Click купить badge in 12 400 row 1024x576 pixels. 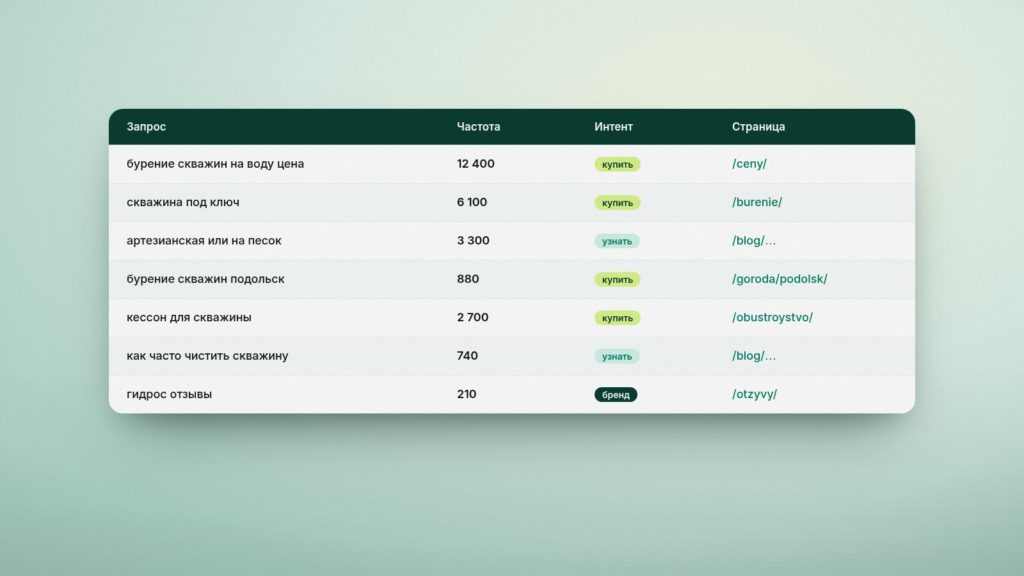(x=617, y=165)
